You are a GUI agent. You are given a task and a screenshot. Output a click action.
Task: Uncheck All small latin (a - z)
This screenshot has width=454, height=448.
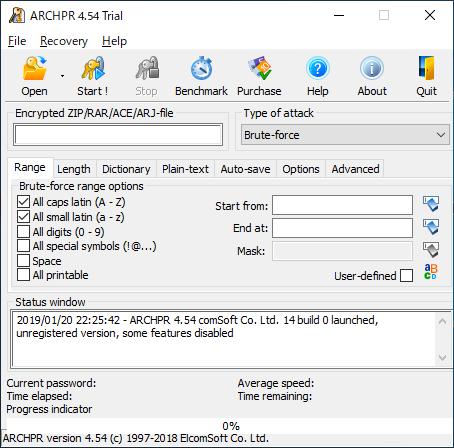23,217
